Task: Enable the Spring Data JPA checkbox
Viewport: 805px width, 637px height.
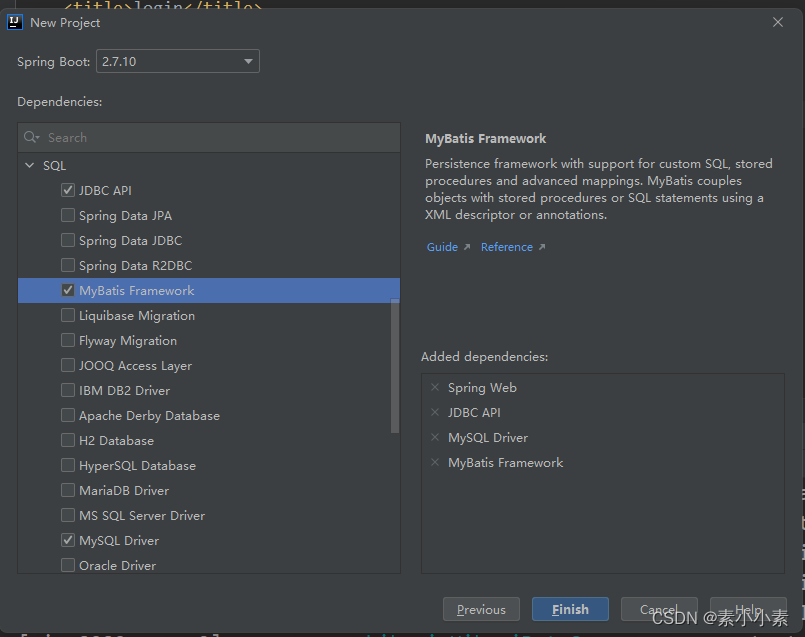Action: 68,215
